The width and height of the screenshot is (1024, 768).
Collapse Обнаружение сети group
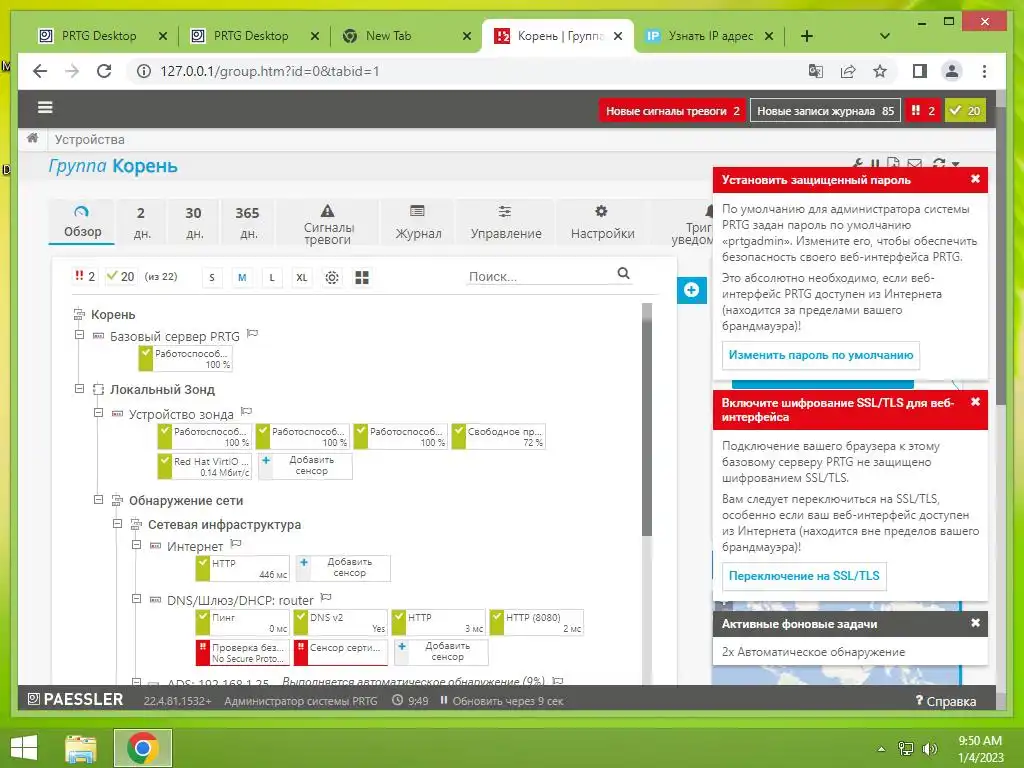pyautogui.click(x=99, y=500)
